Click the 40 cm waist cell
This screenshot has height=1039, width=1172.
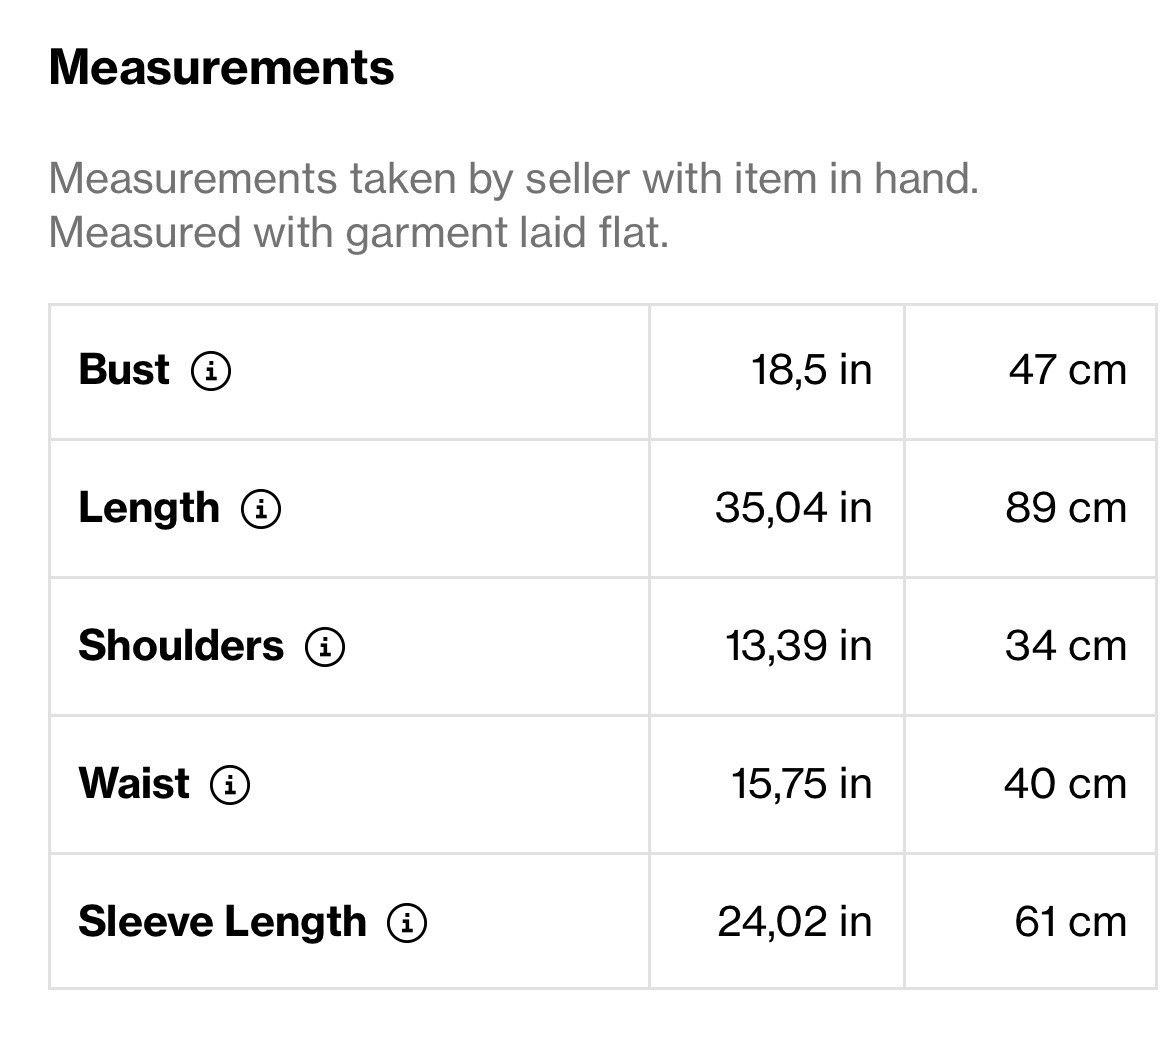tap(1065, 784)
